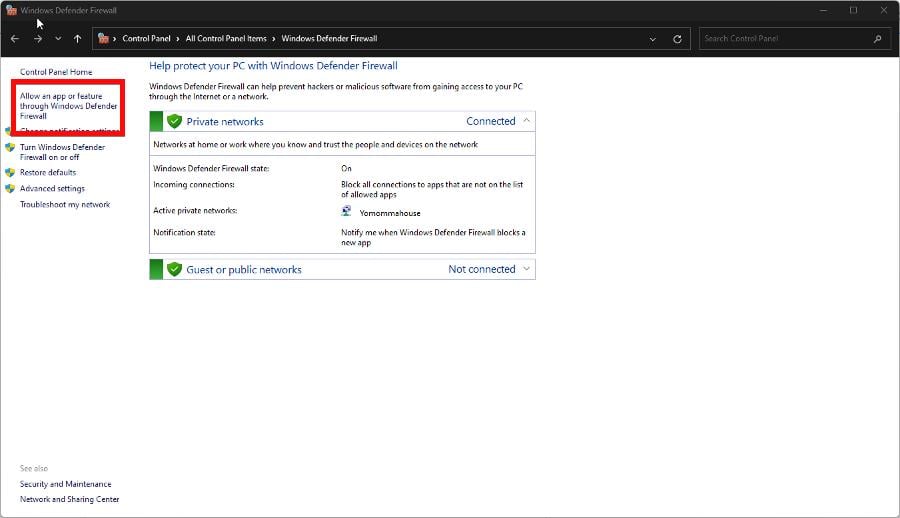The width and height of the screenshot is (900, 518).
Task: Click the Notification state label
Action: [x=184, y=233]
